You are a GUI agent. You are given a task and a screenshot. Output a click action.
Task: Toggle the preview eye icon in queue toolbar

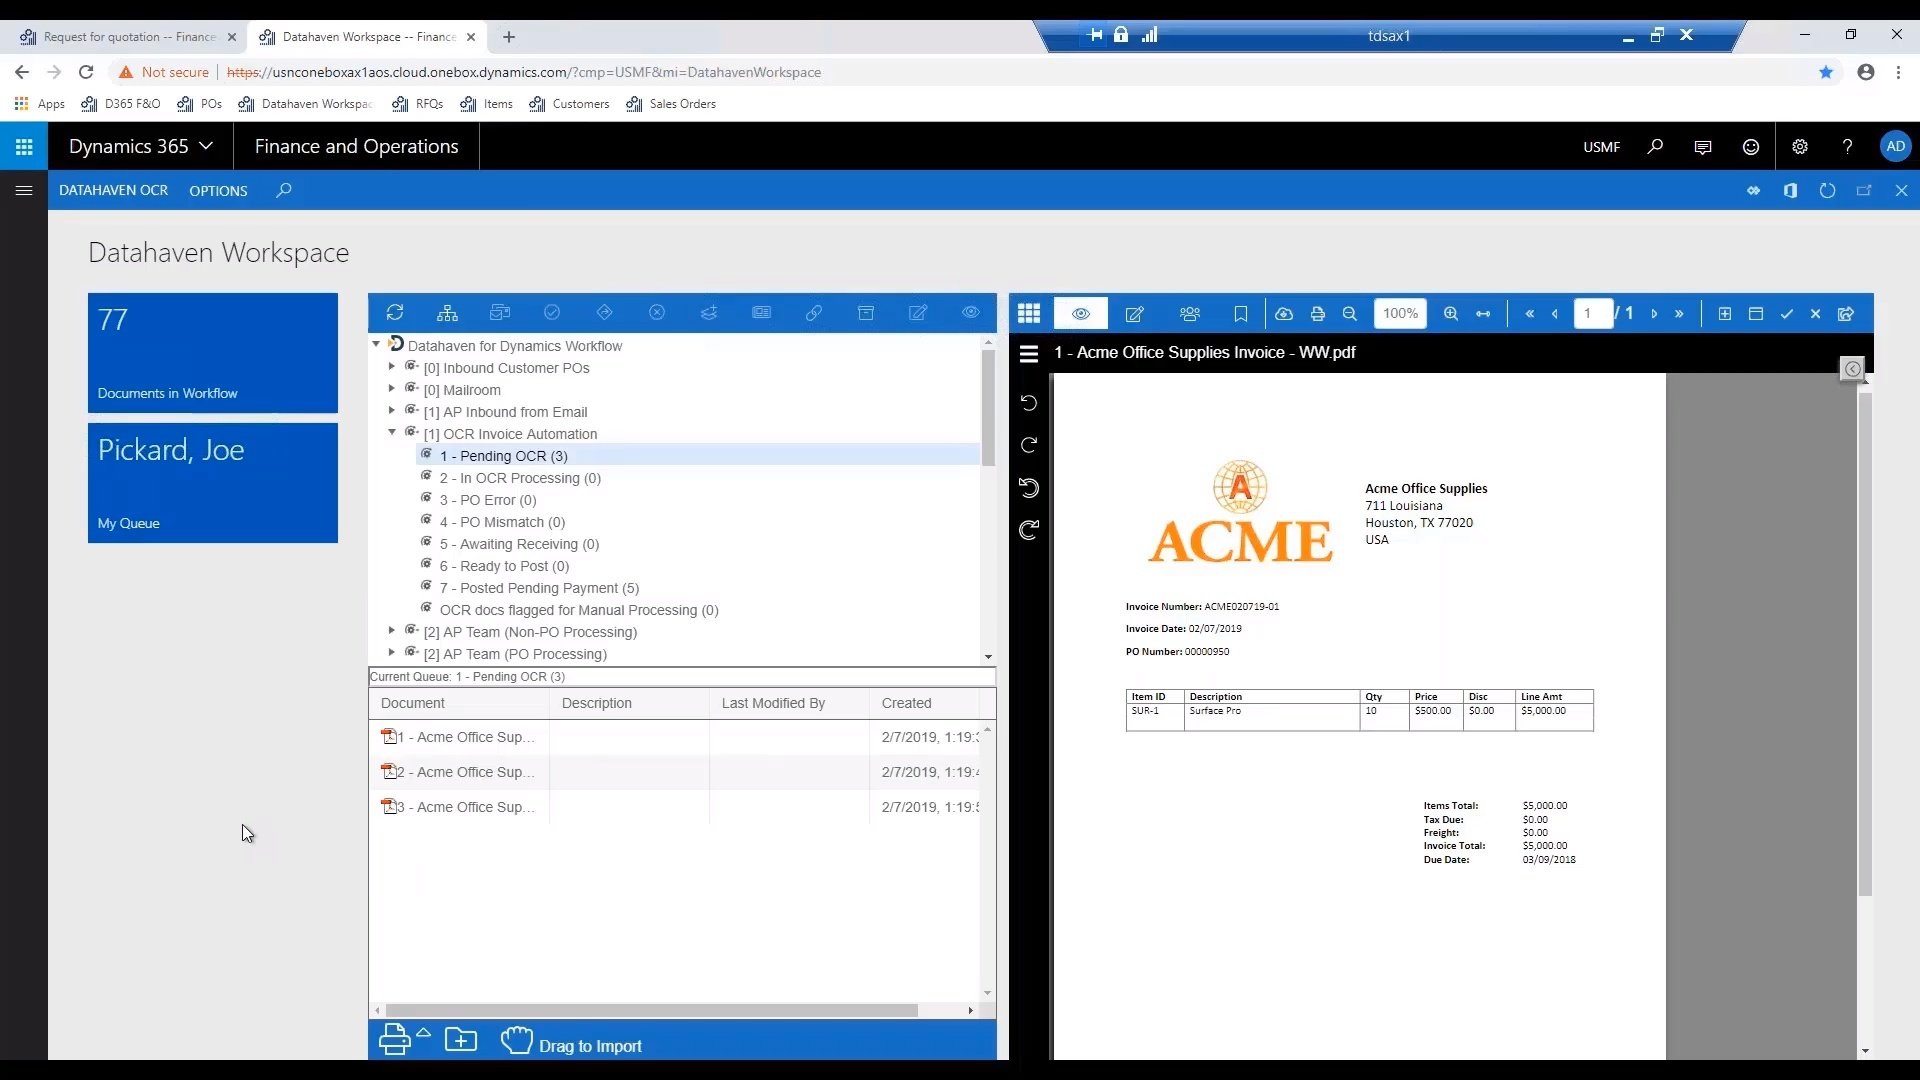point(971,313)
